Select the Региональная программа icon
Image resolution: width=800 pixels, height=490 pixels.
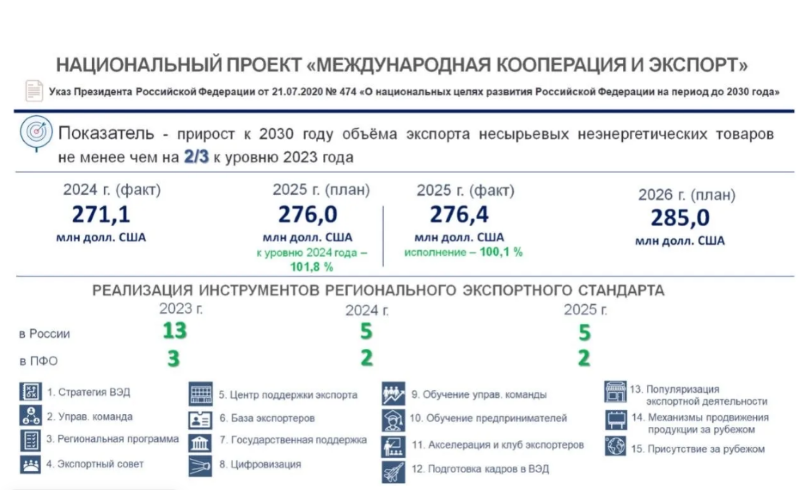(x=30, y=440)
